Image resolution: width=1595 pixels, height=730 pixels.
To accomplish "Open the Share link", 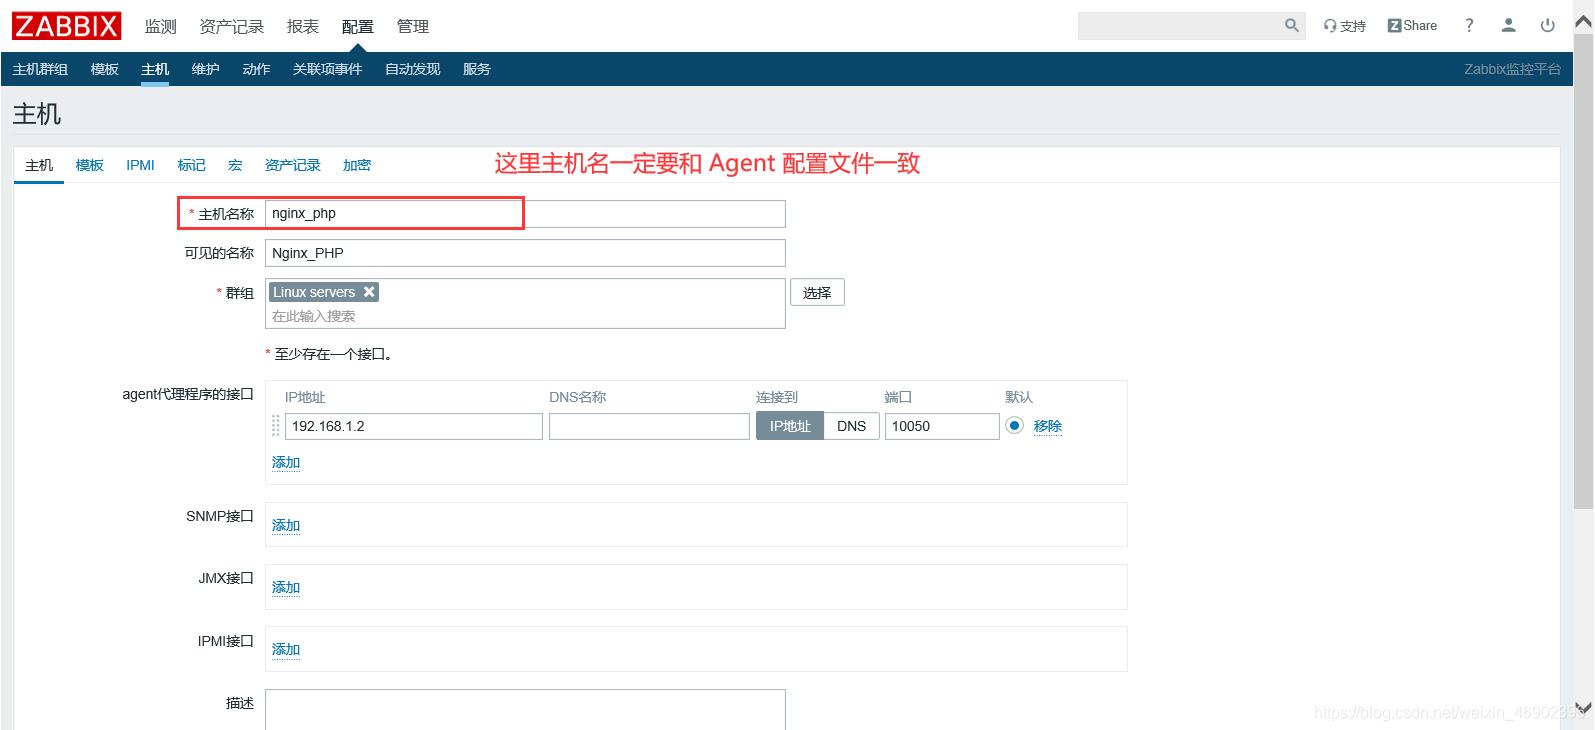I will [x=1412, y=26].
